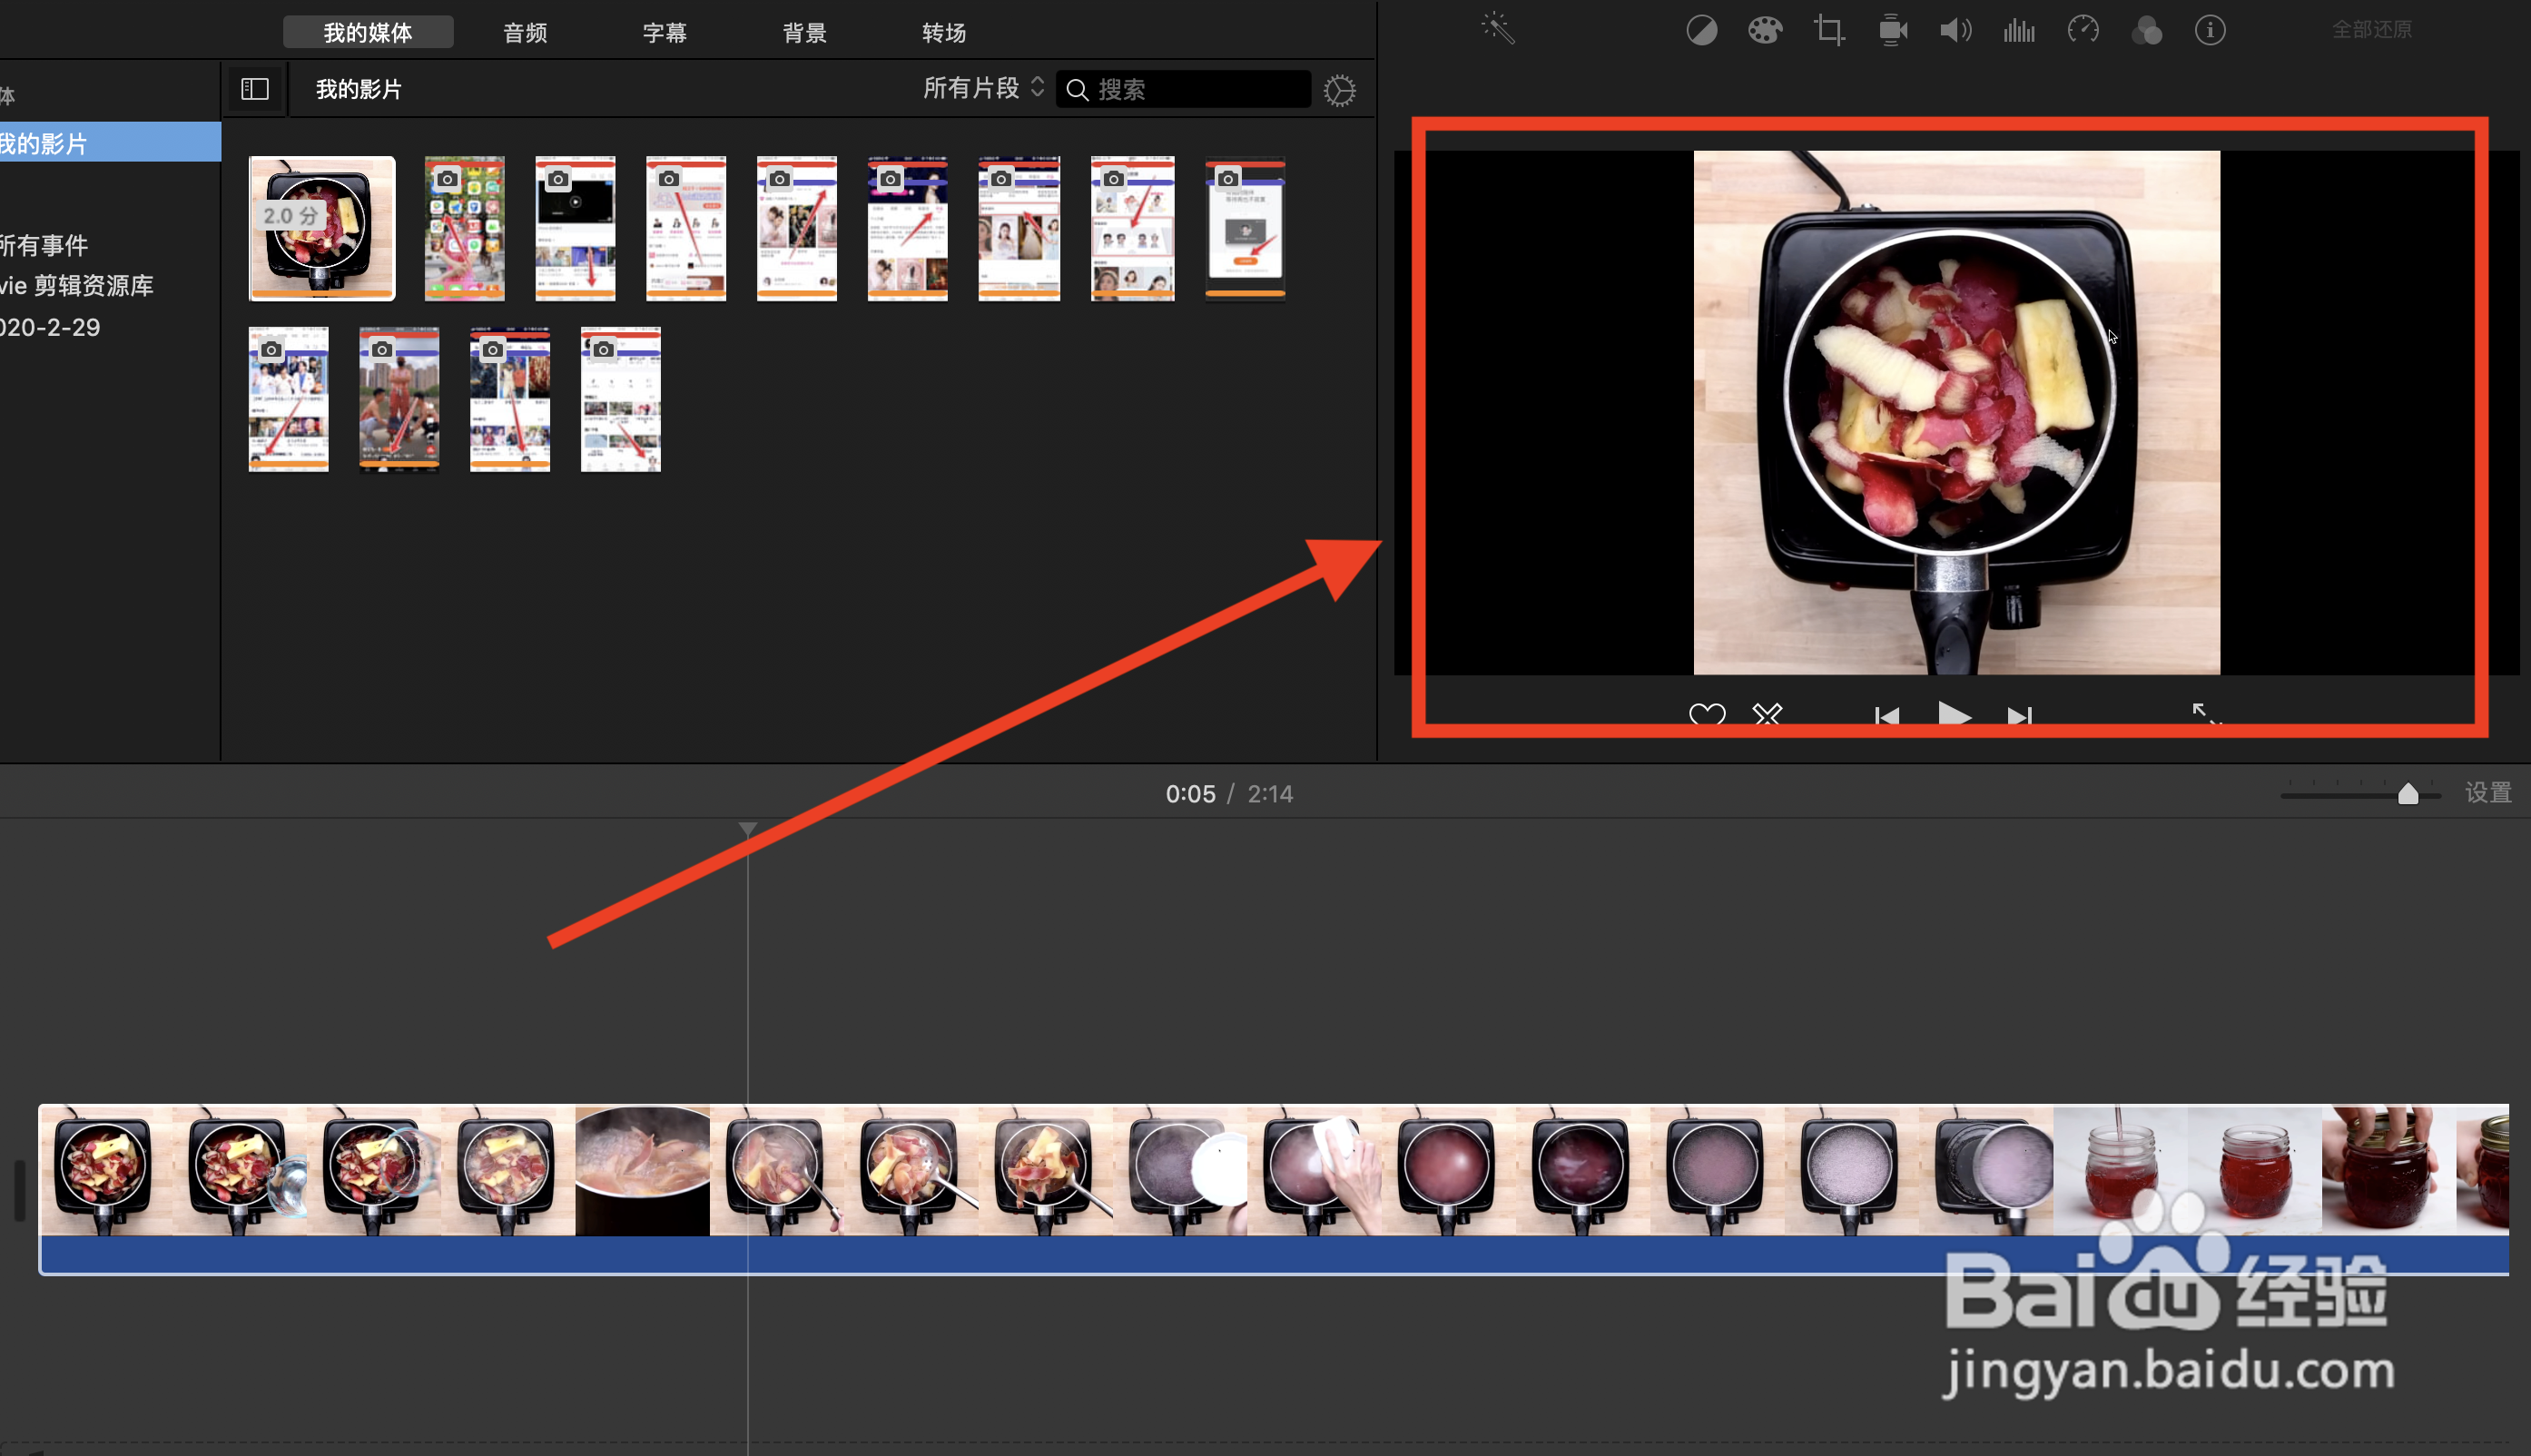The height and width of the screenshot is (1456, 2531).
Task: Switch to the 转场 tab
Action: [x=944, y=32]
